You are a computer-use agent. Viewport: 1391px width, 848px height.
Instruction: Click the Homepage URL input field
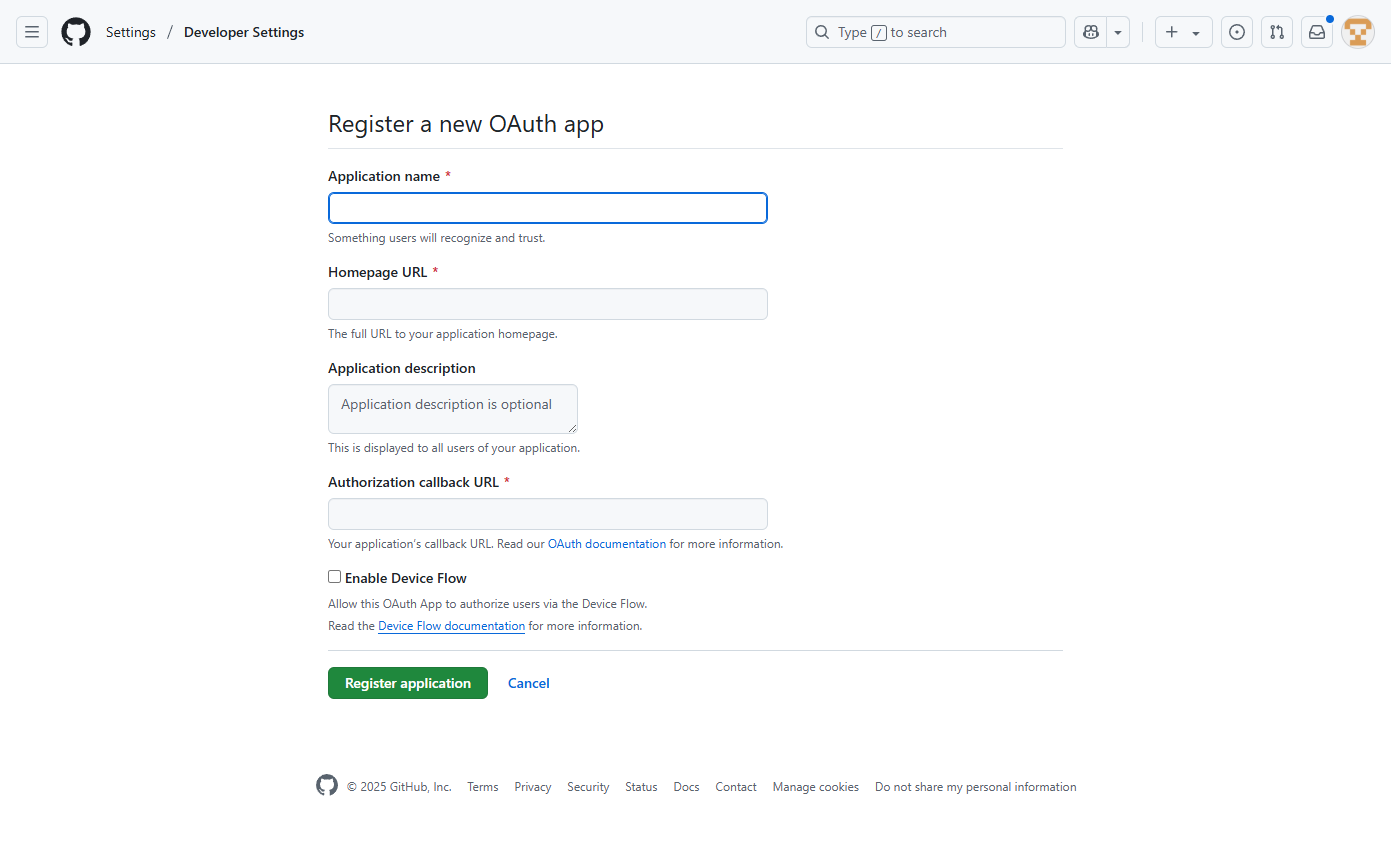pos(548,304)
